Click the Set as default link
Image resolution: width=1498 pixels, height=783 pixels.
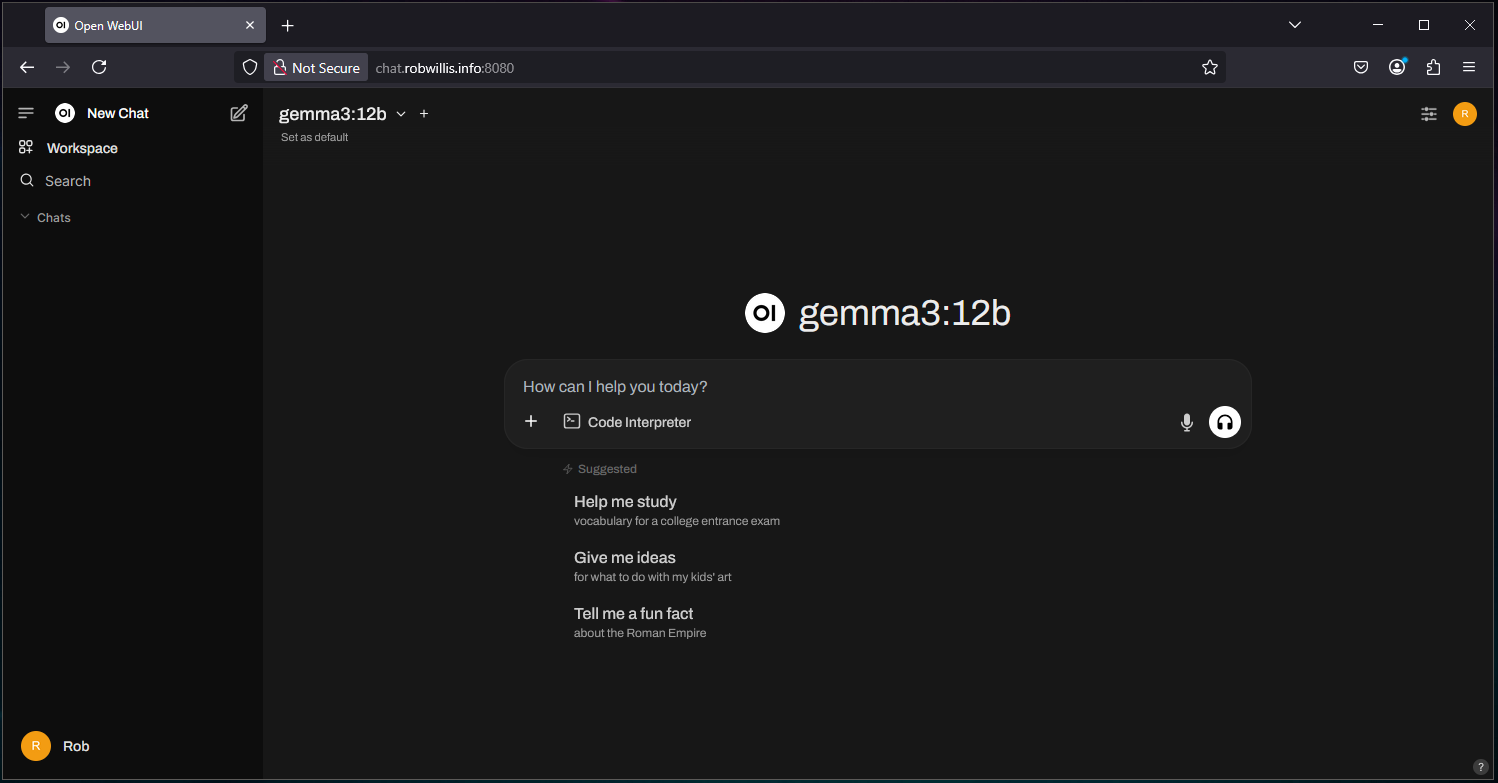[x=314, y=137]
